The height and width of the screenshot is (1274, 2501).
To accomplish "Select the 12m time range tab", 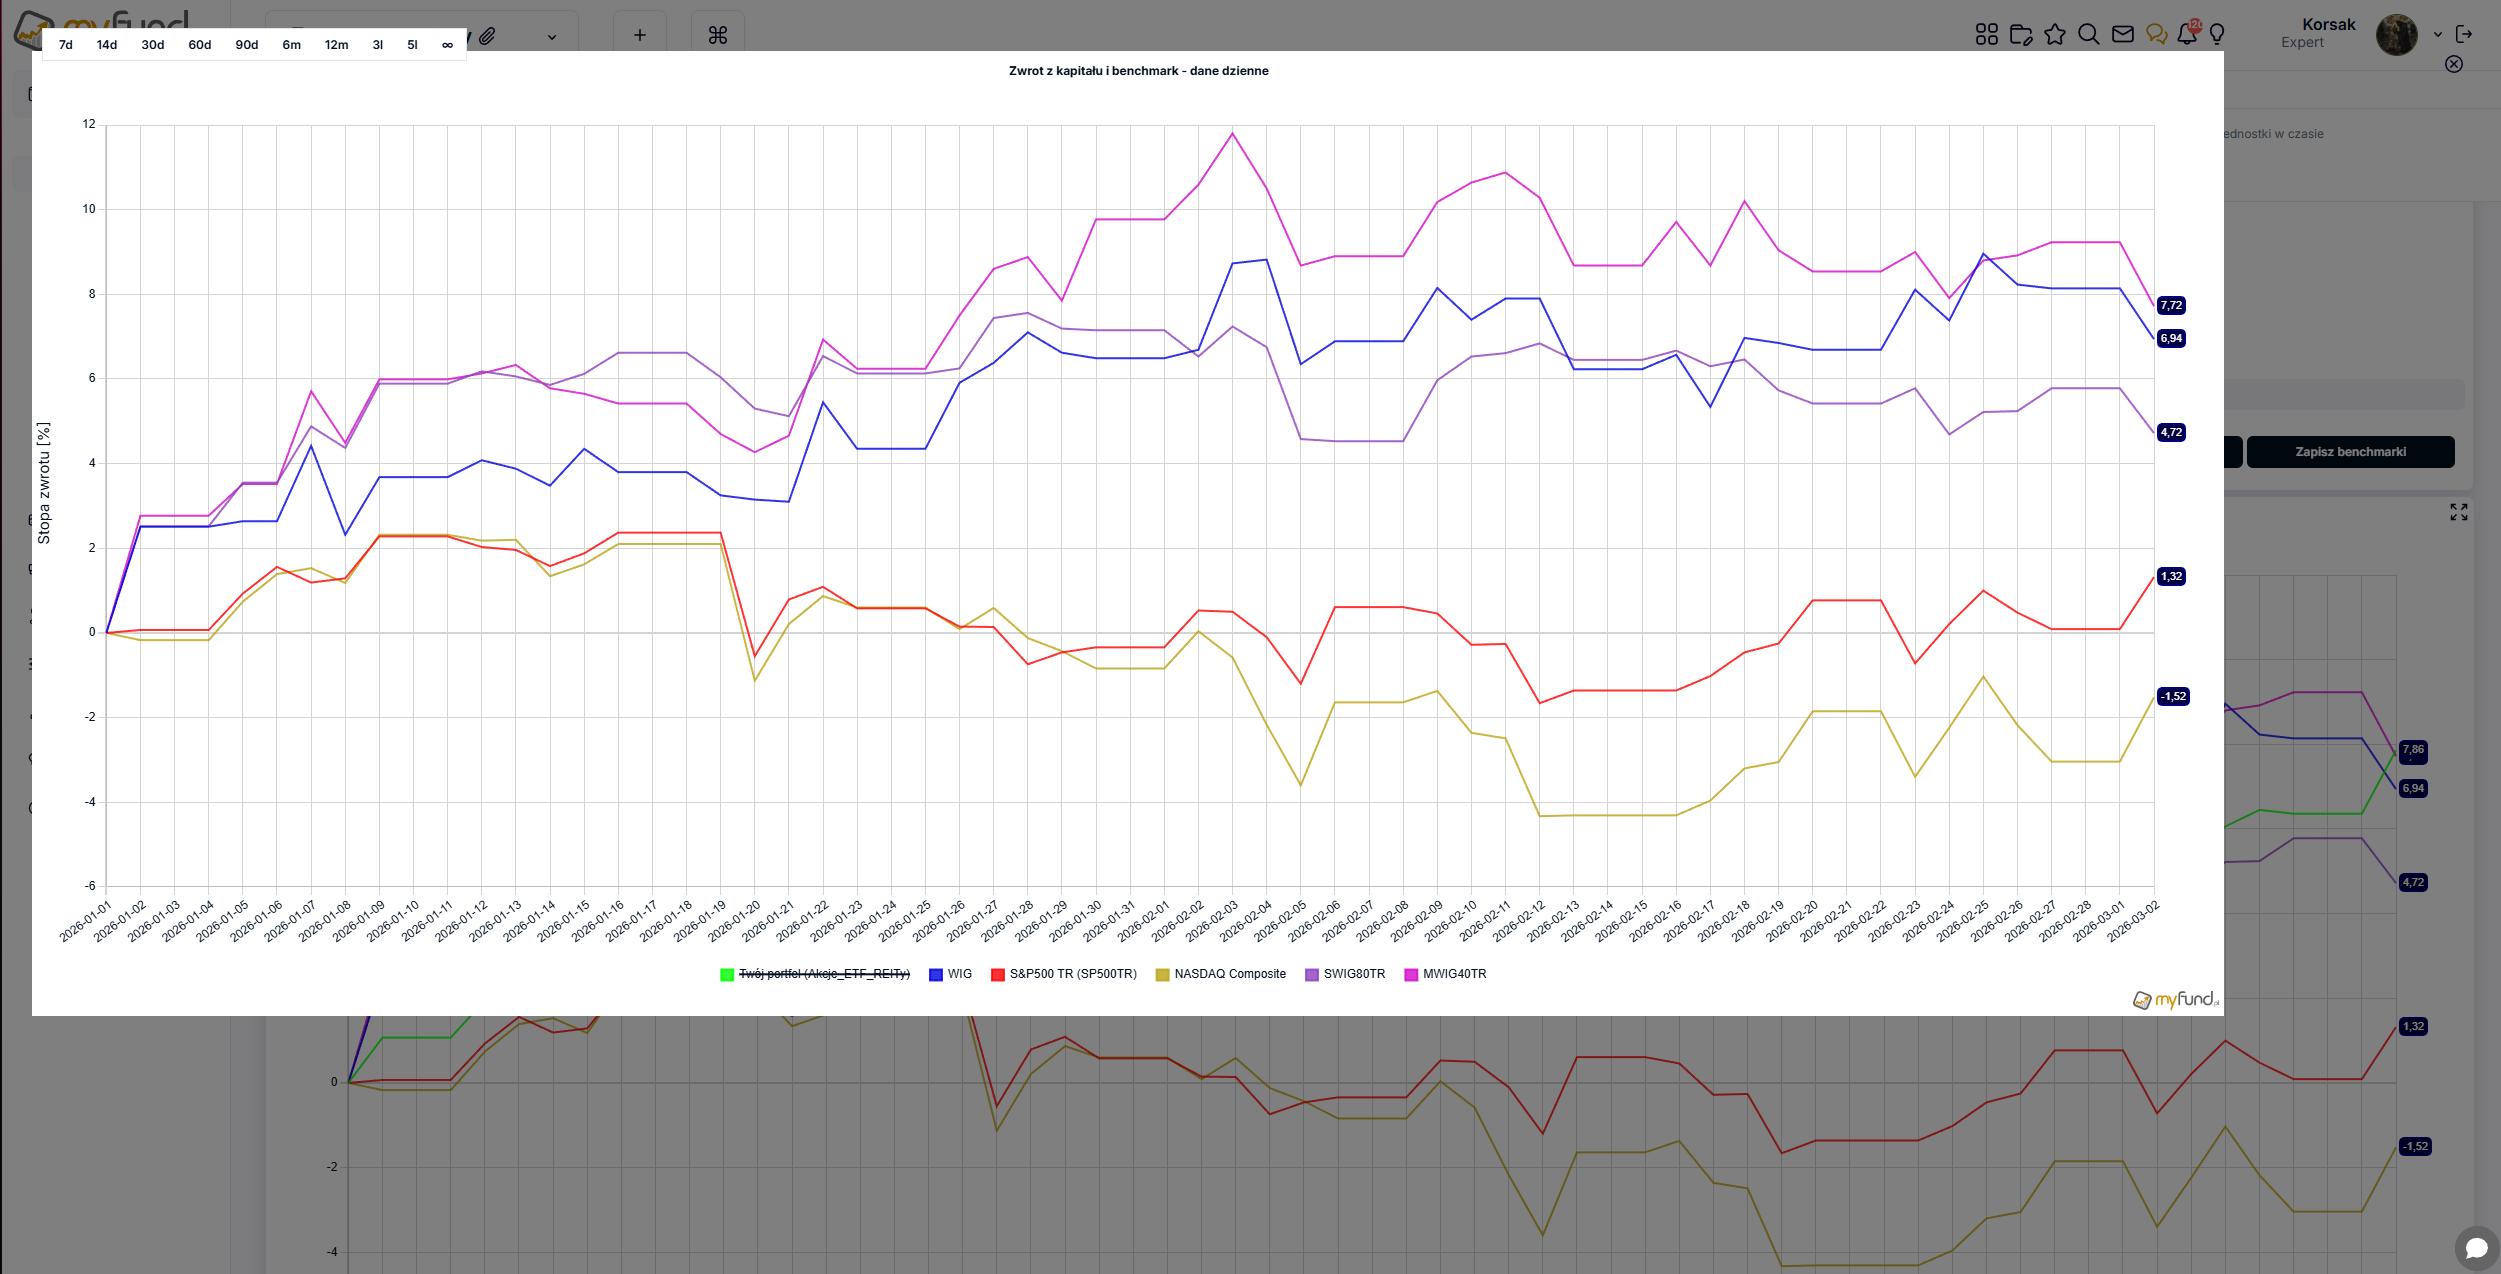I will click(336, 45).
